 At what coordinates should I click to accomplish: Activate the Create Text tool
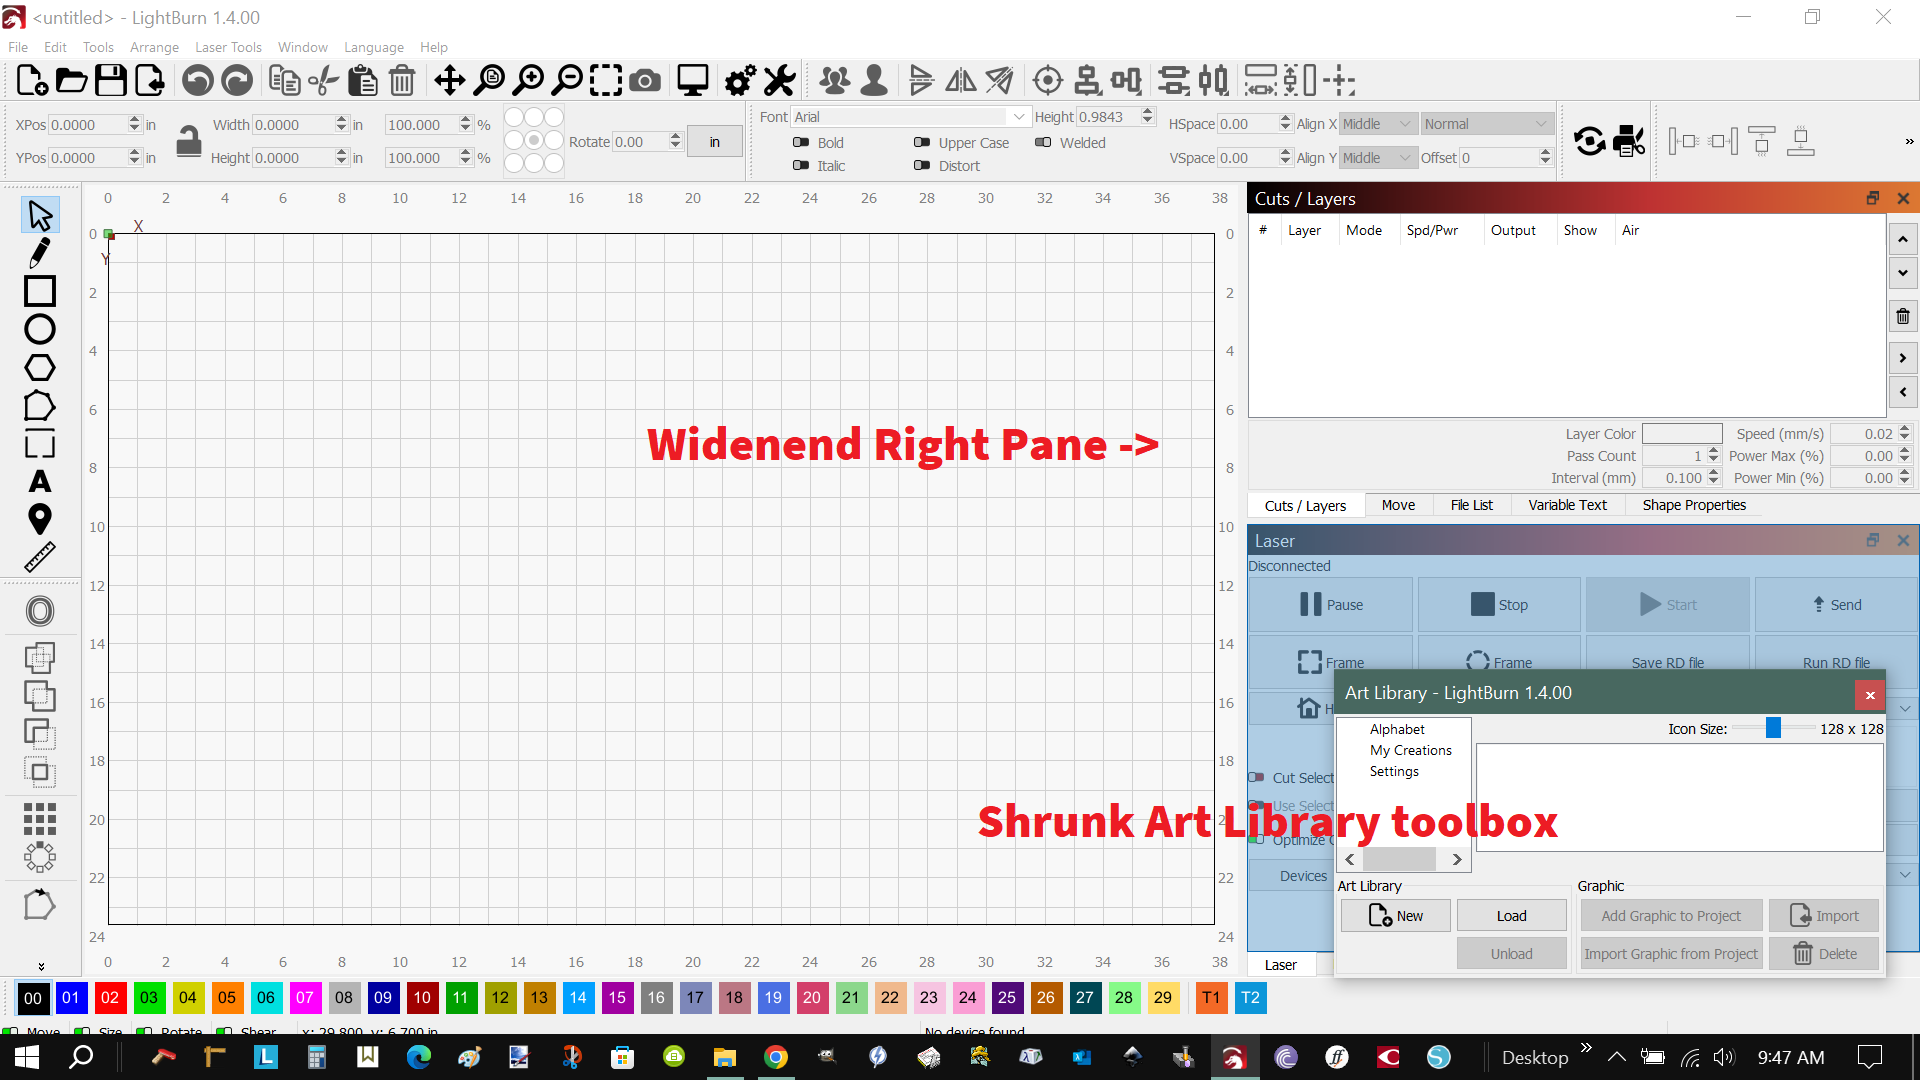(x=40, y=482)
